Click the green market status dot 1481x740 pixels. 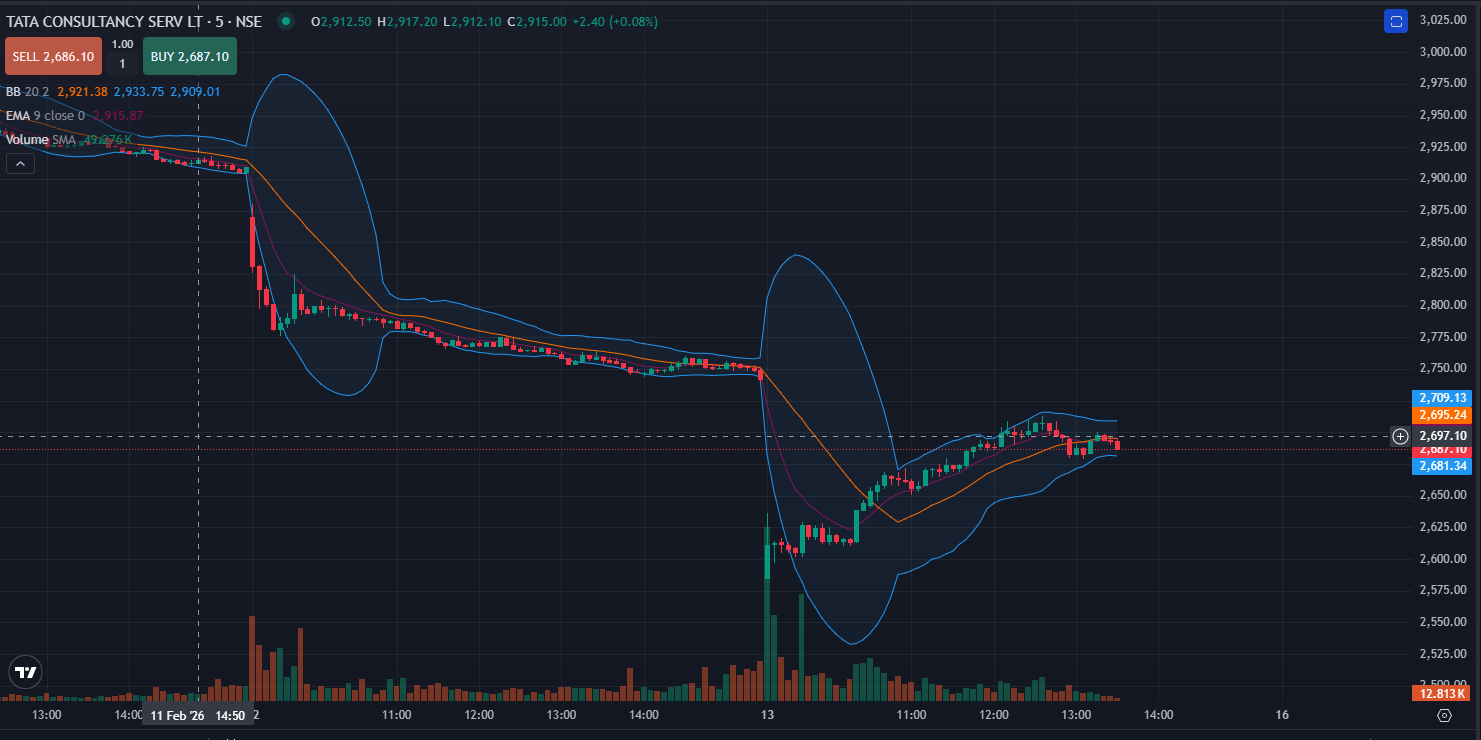click(x=287, y=21)
